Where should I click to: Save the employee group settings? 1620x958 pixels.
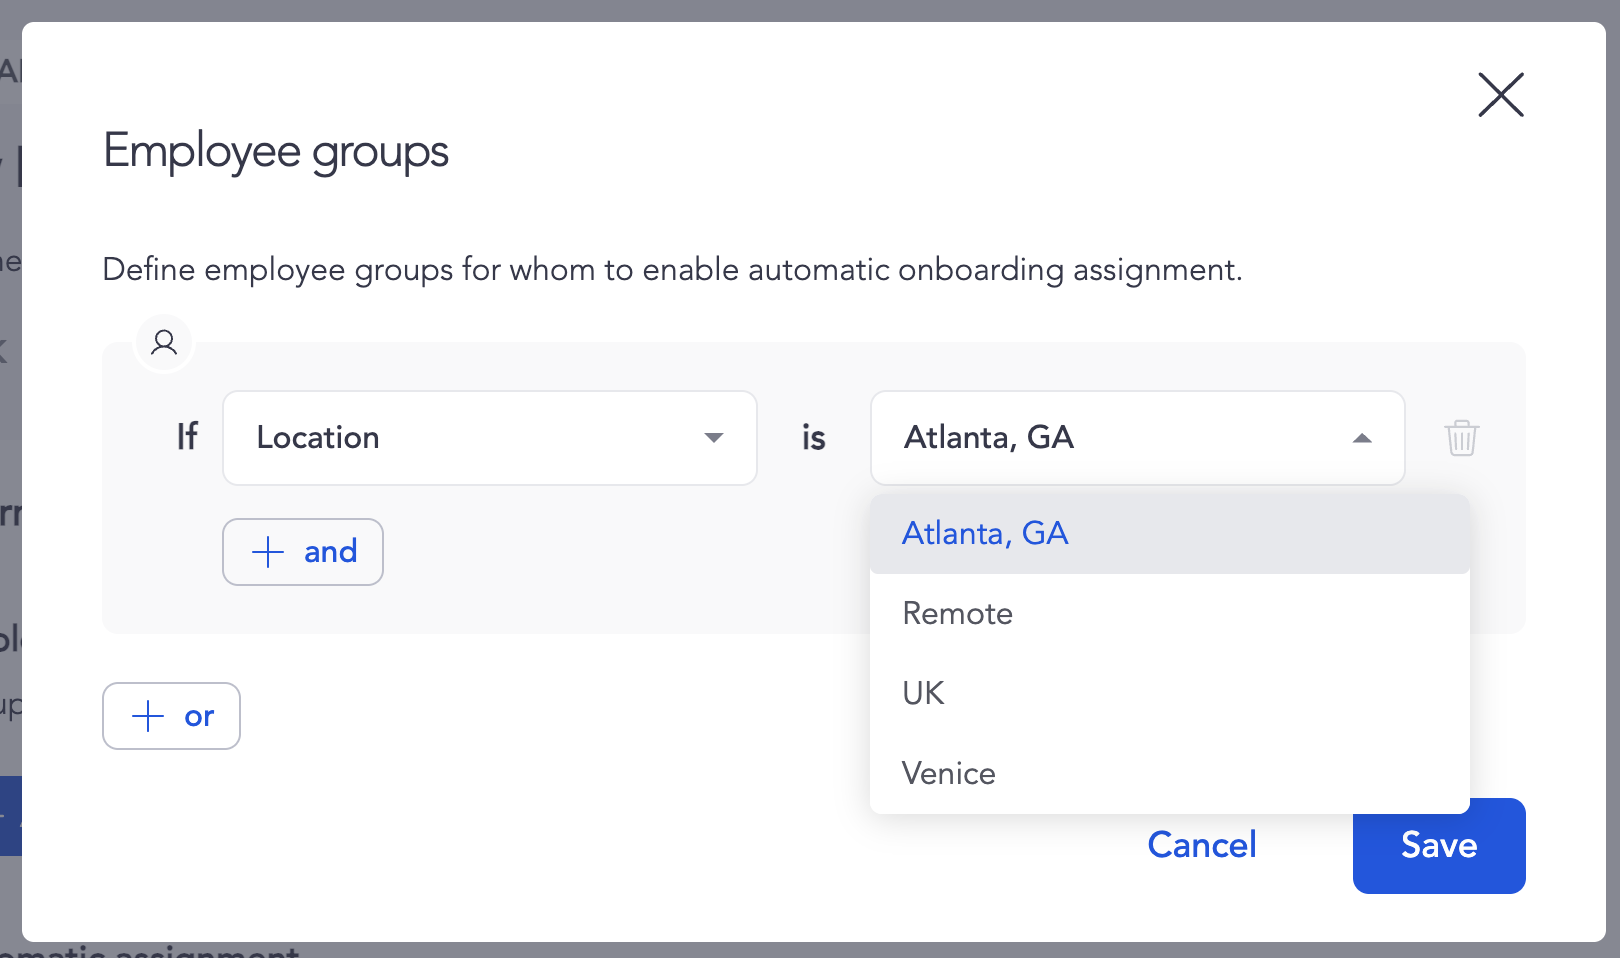1438,846
